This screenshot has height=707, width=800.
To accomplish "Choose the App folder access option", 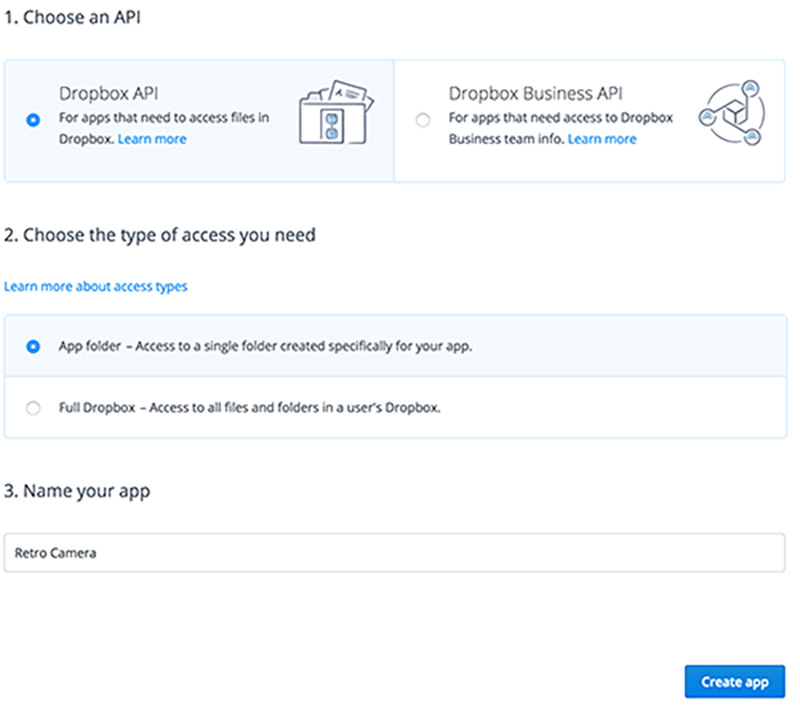I will pos(32,347).
